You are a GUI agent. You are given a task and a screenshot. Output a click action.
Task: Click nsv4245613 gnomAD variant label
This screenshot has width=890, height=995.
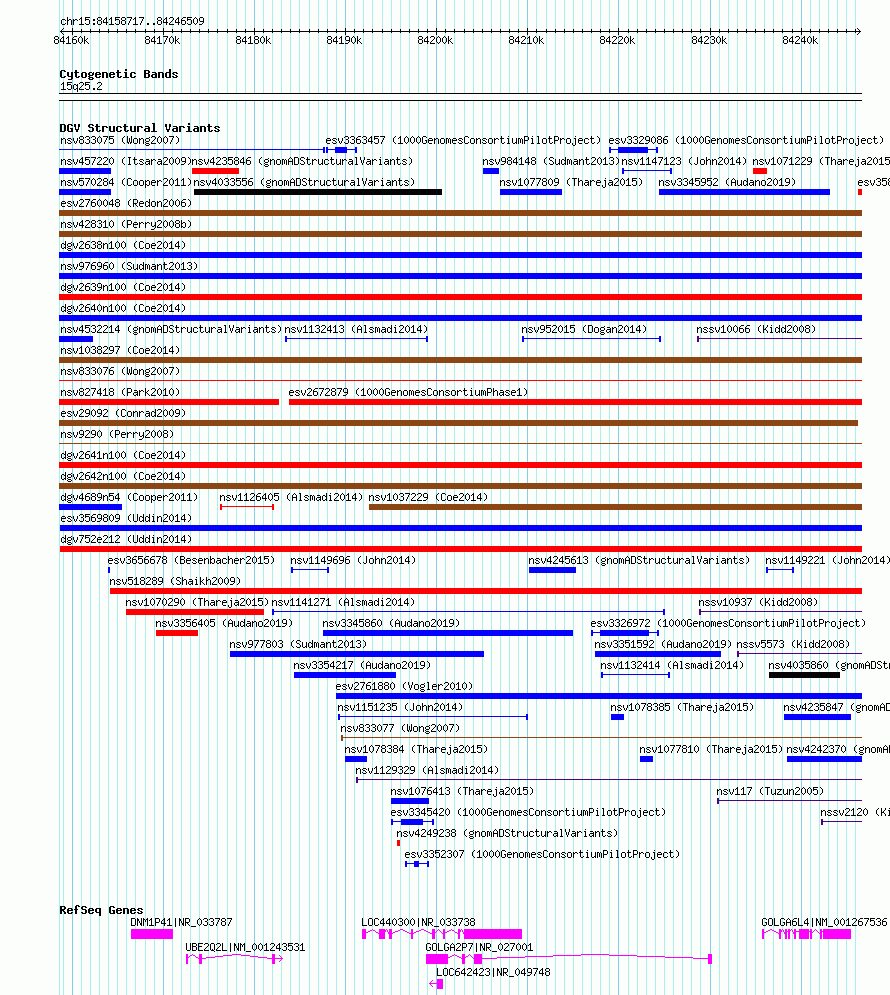point(639,560)
